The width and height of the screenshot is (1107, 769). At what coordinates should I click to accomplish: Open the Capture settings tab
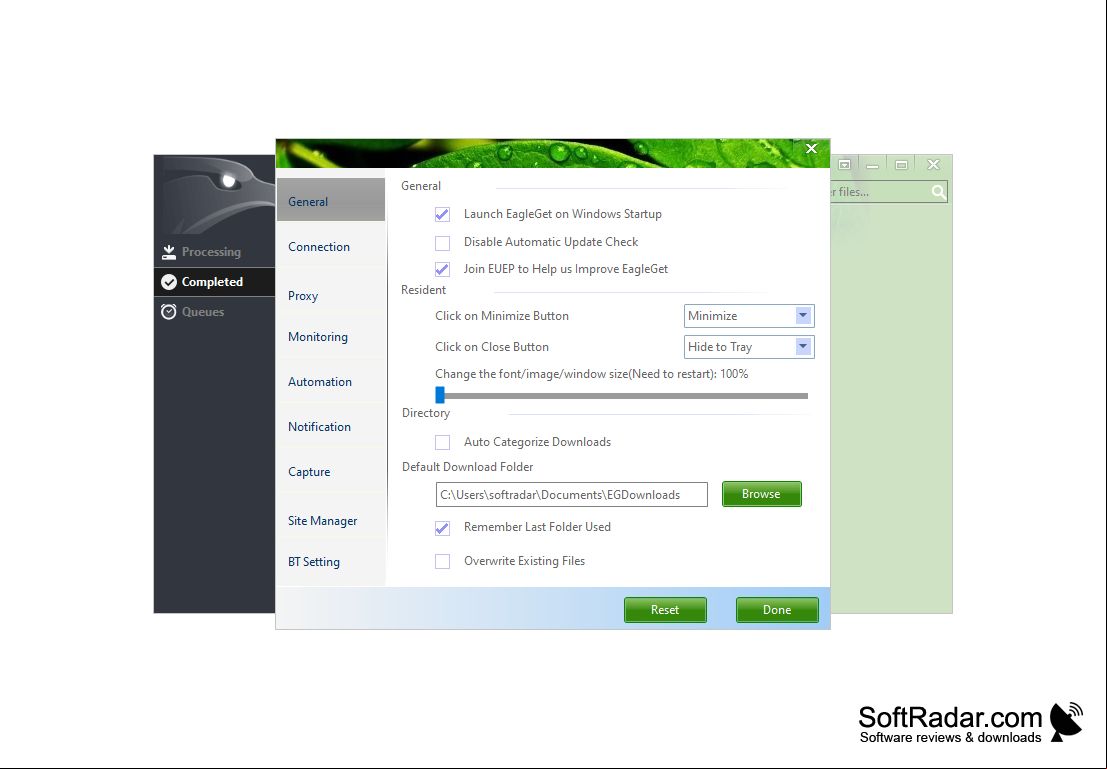click(x=331, y=472)
